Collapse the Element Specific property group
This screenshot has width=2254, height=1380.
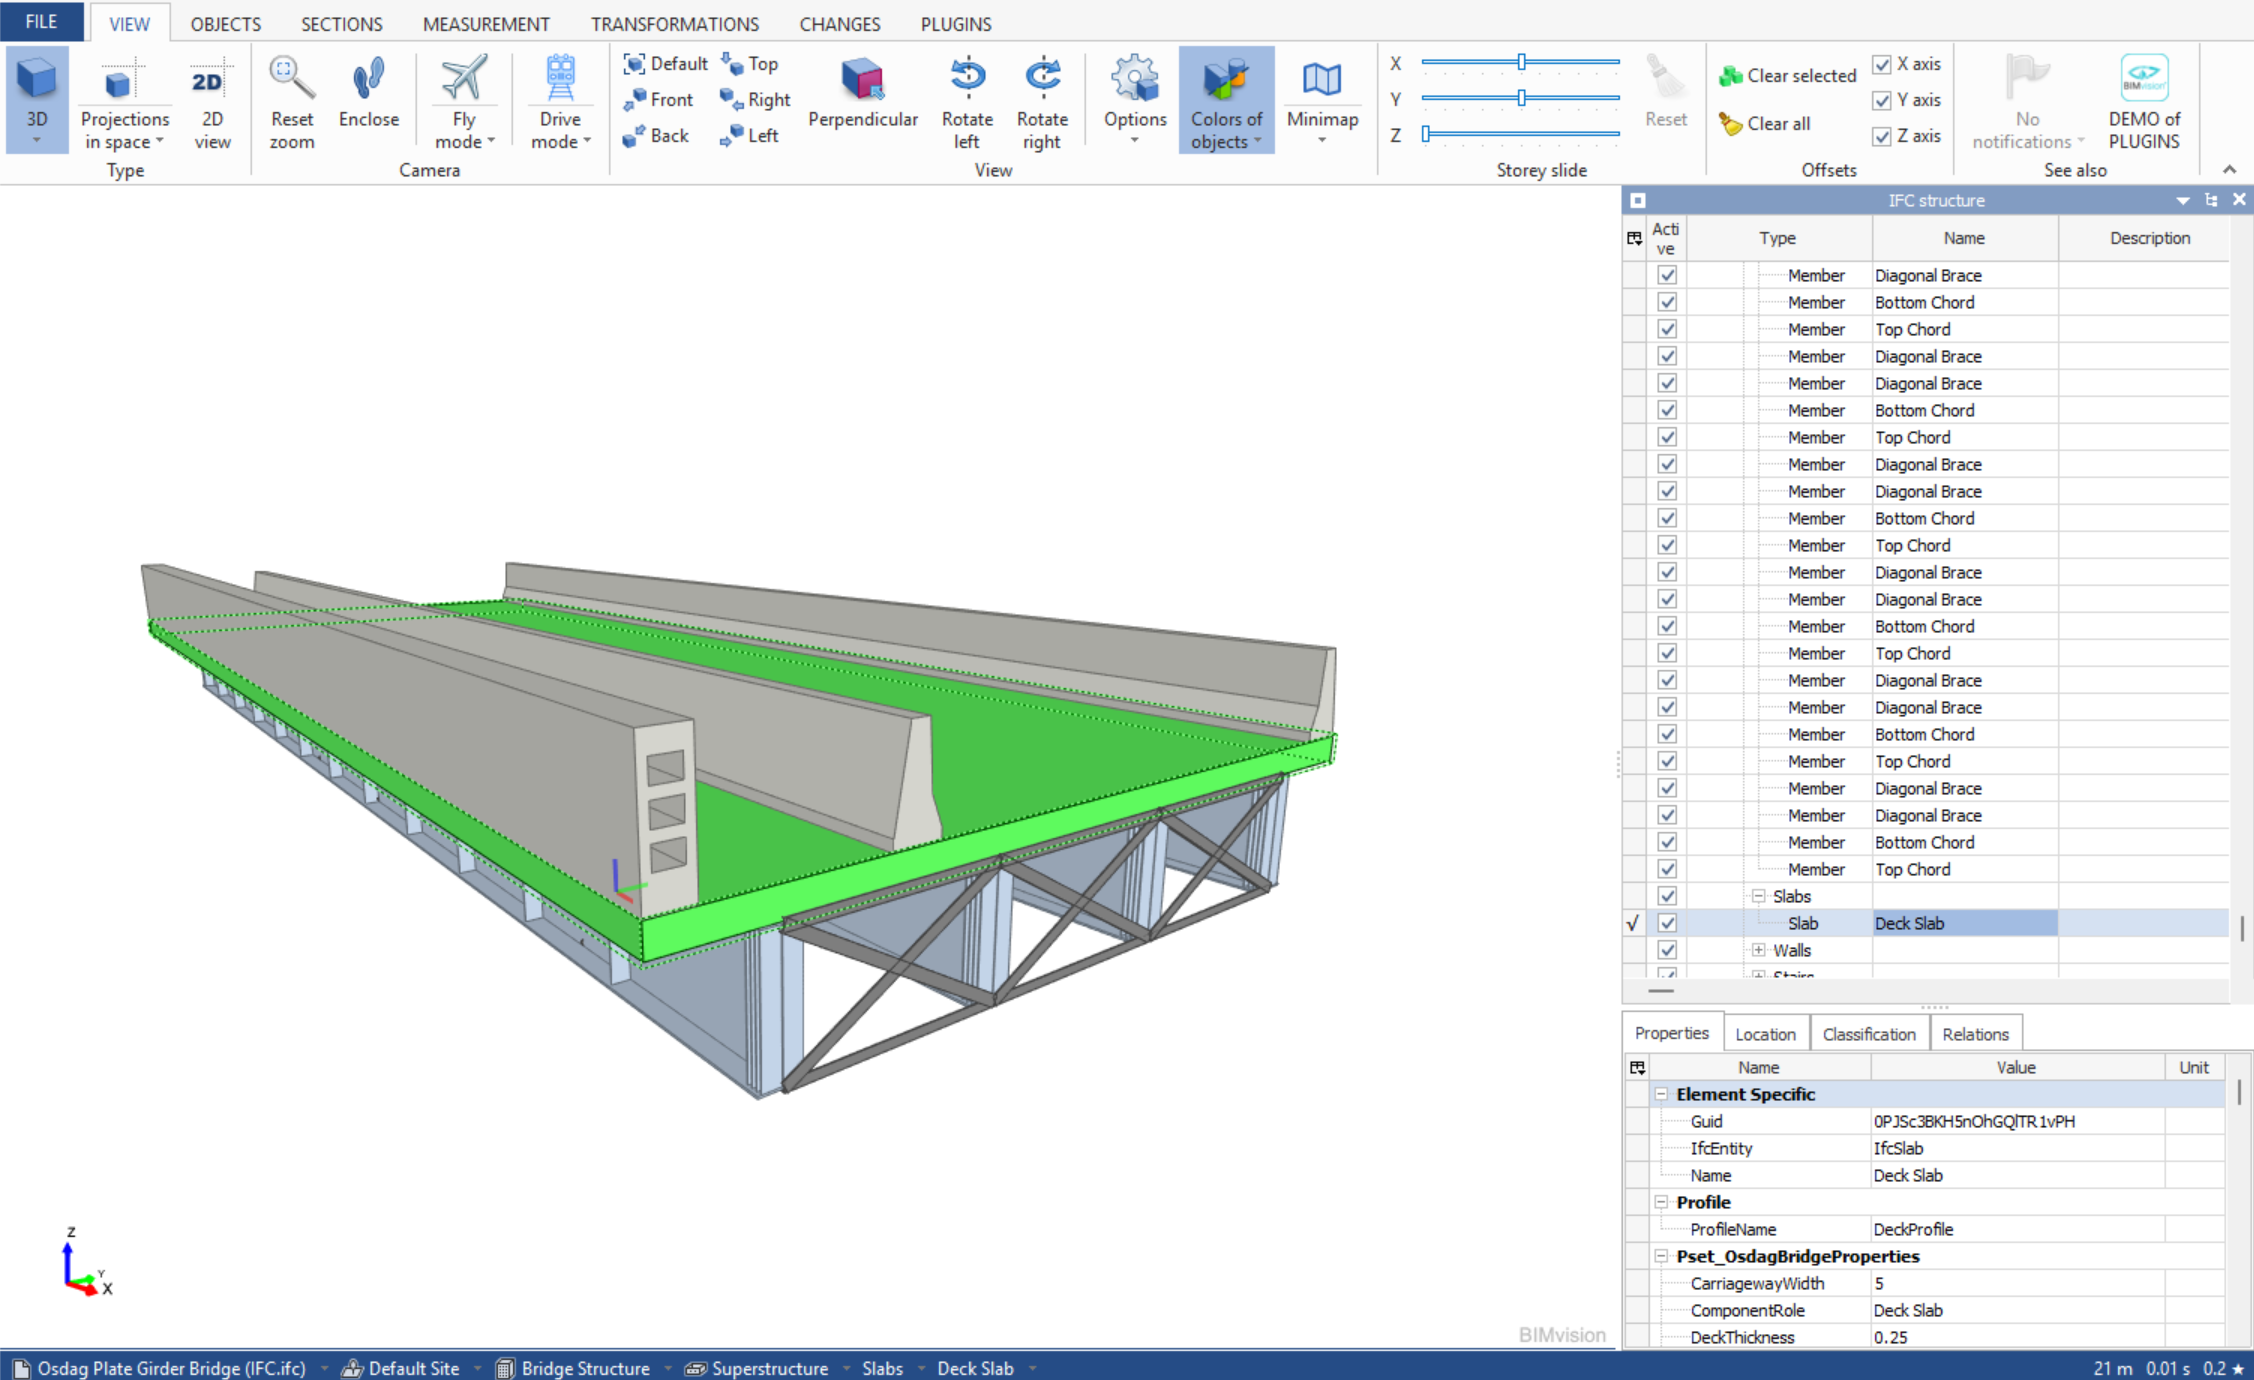(1661, 1094)
